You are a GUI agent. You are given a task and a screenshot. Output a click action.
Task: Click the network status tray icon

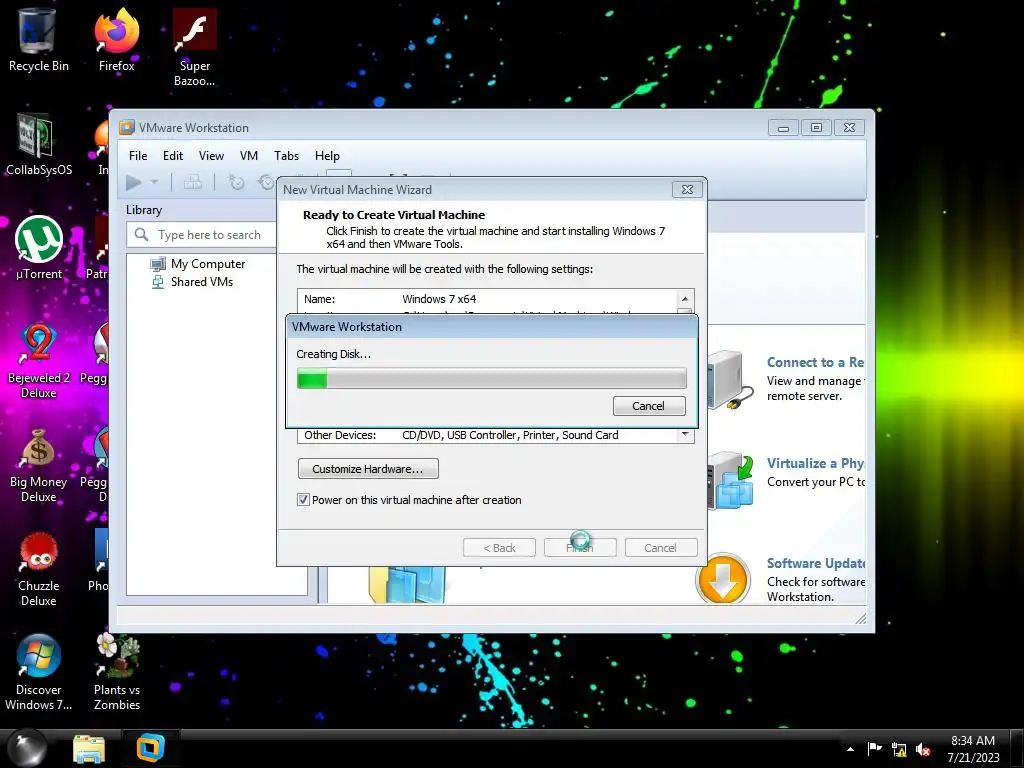[x=899, y=750]
